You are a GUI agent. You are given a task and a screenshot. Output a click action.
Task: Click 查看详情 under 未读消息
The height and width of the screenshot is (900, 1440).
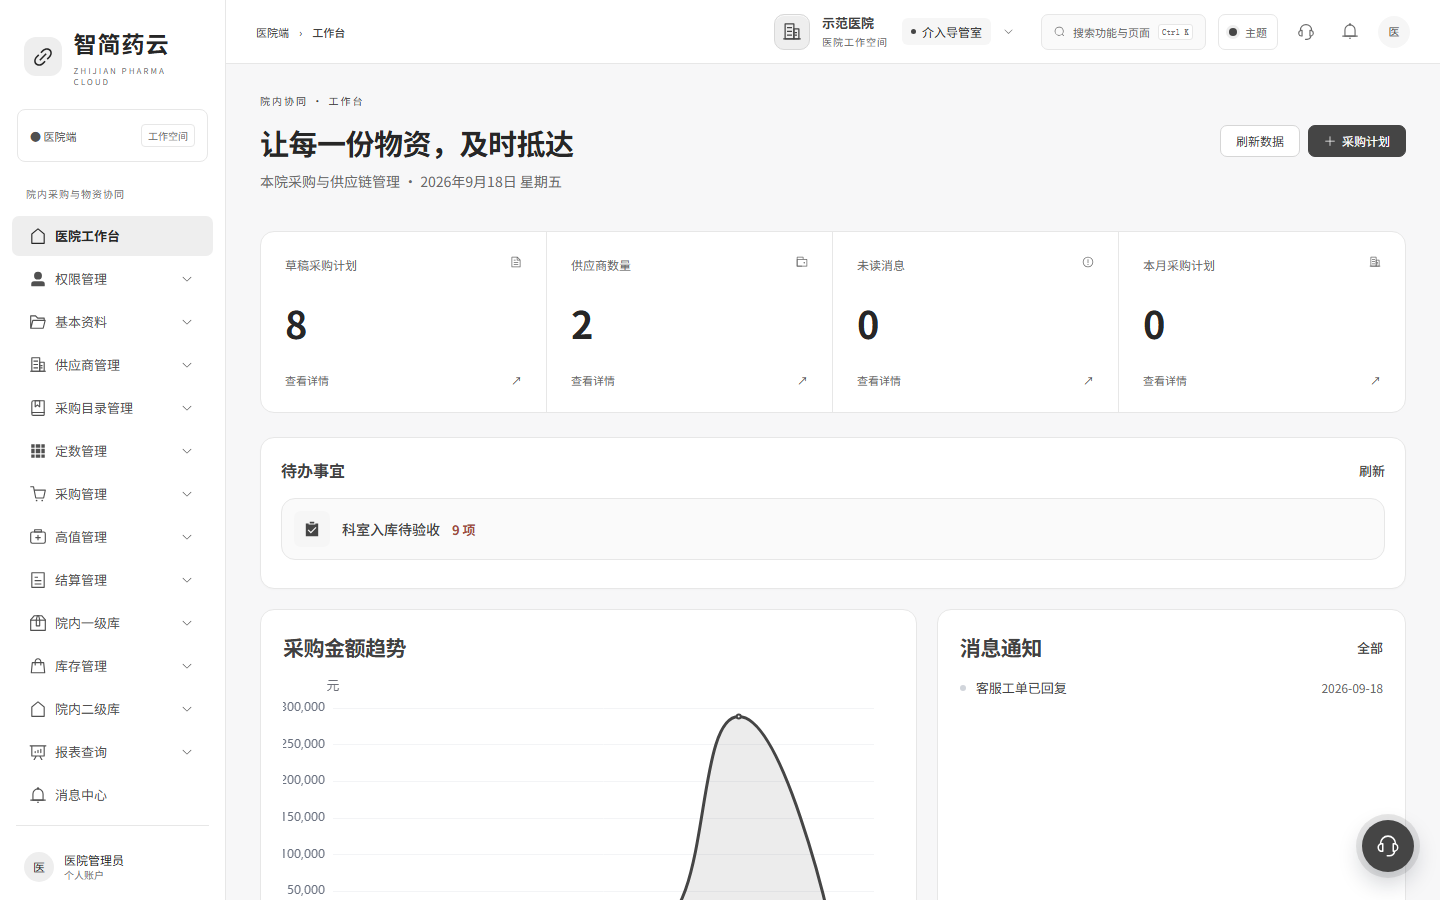pos(879,381)
